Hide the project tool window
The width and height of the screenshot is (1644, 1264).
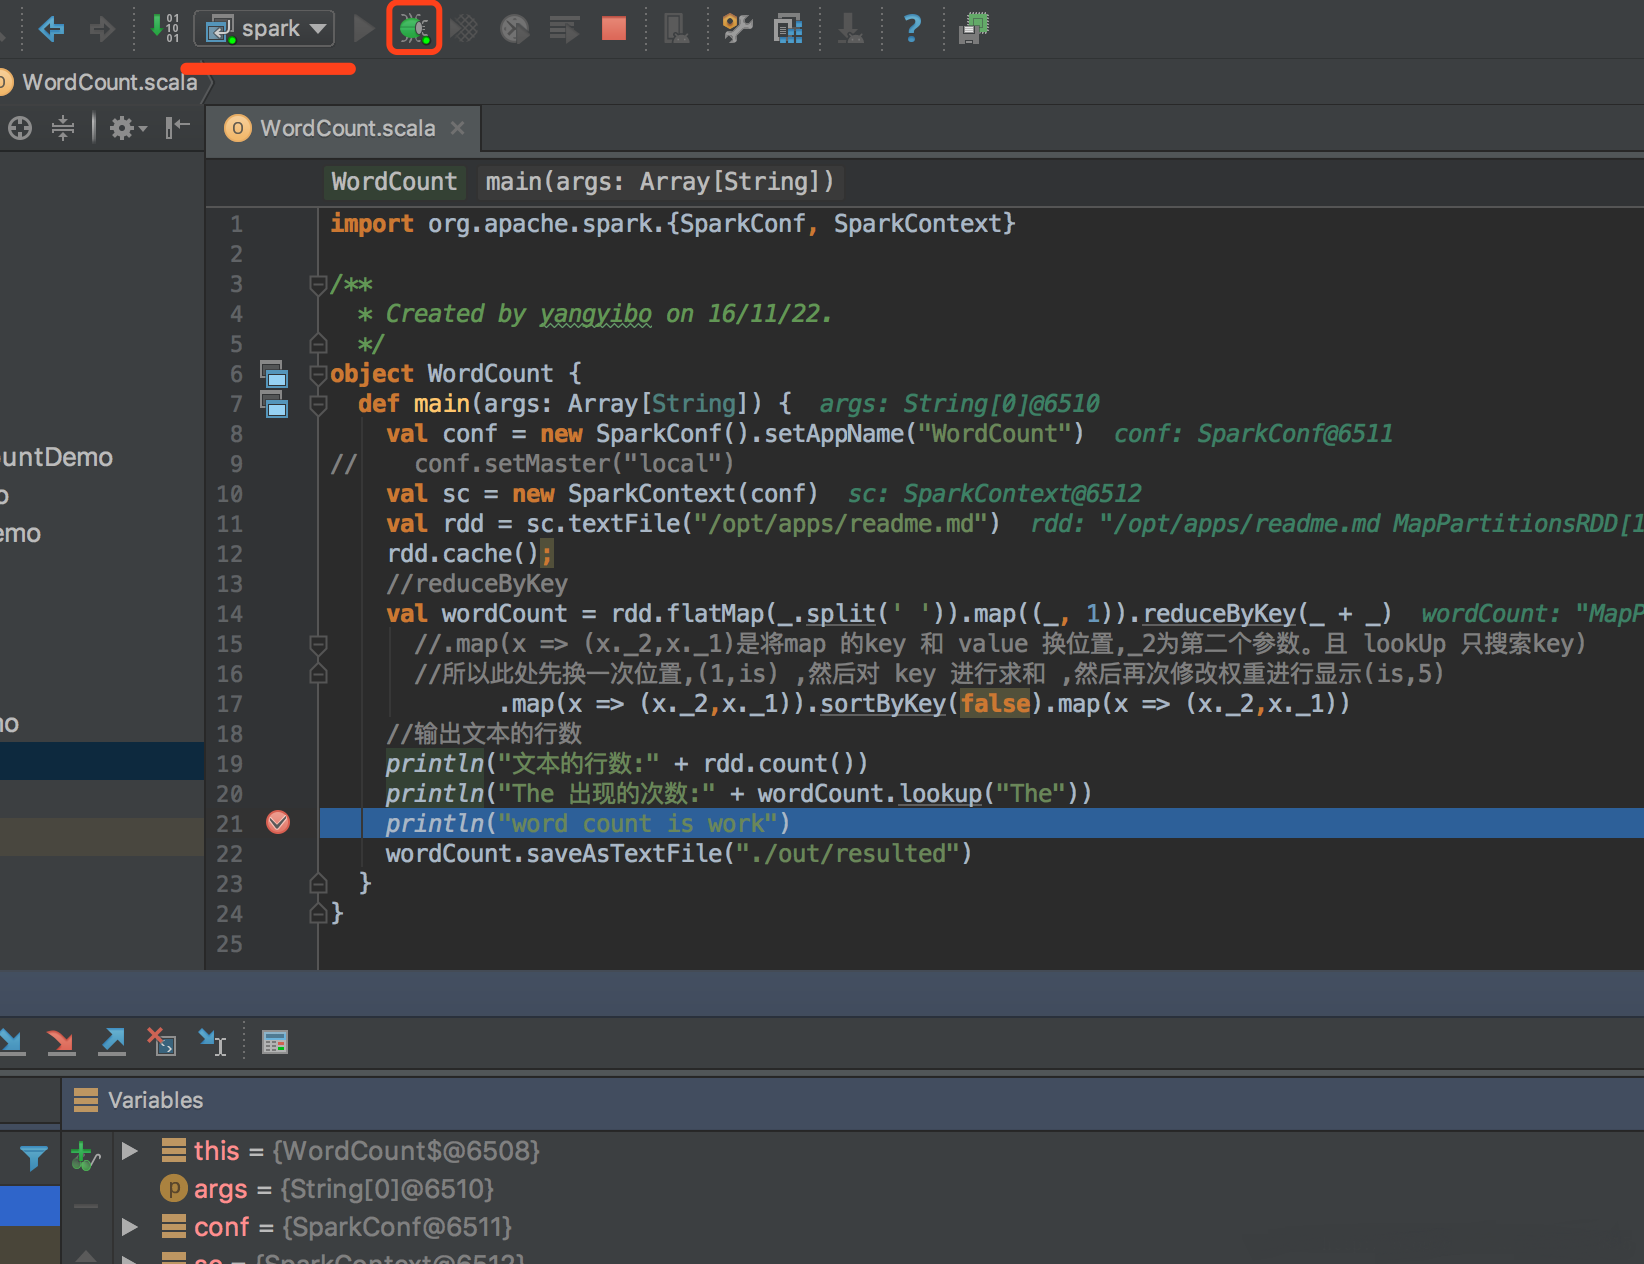coord(178,127)
